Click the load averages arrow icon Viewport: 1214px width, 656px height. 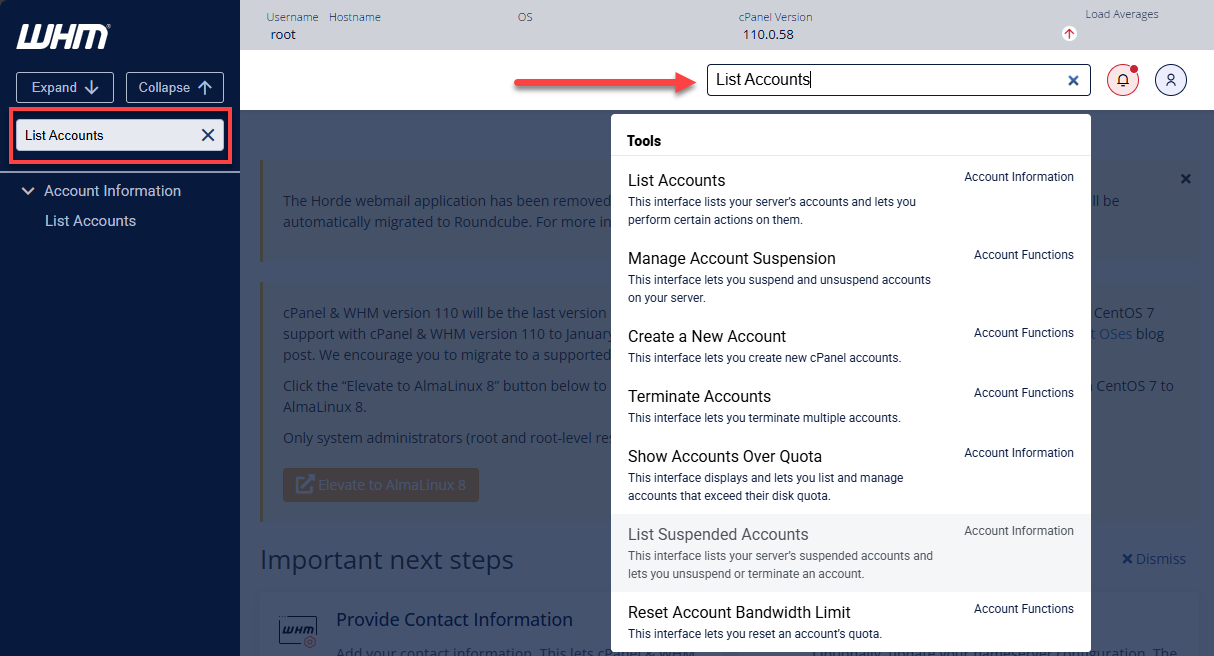1069,34
